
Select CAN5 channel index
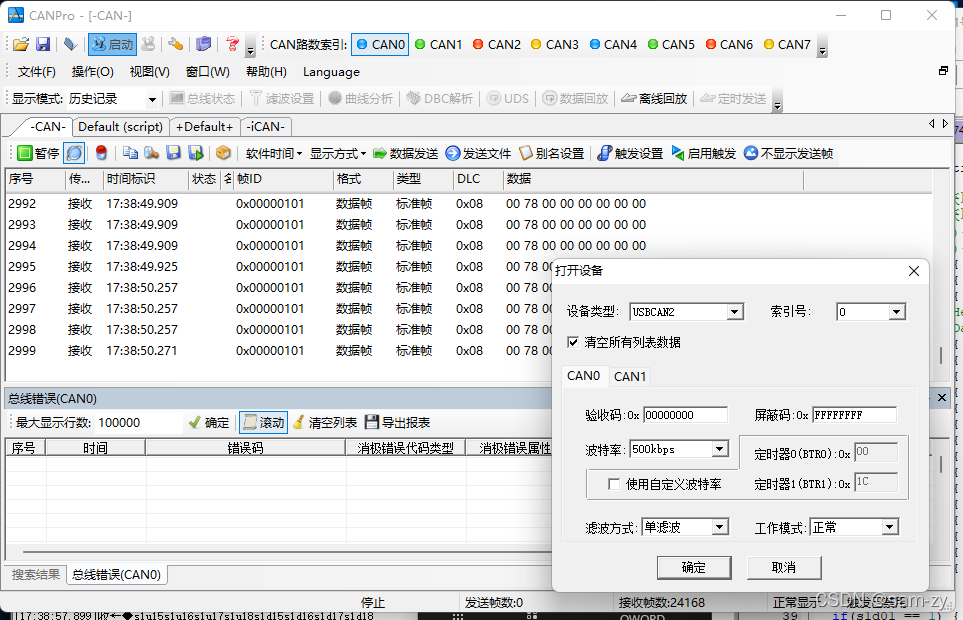(x=671, y=45)
